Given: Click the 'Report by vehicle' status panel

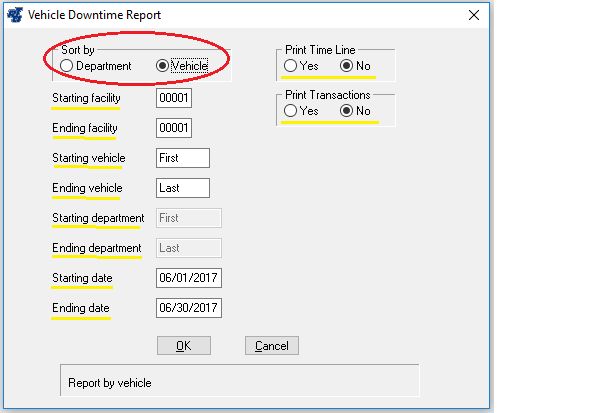Looking at the screenshot, I should click(238, 382).
